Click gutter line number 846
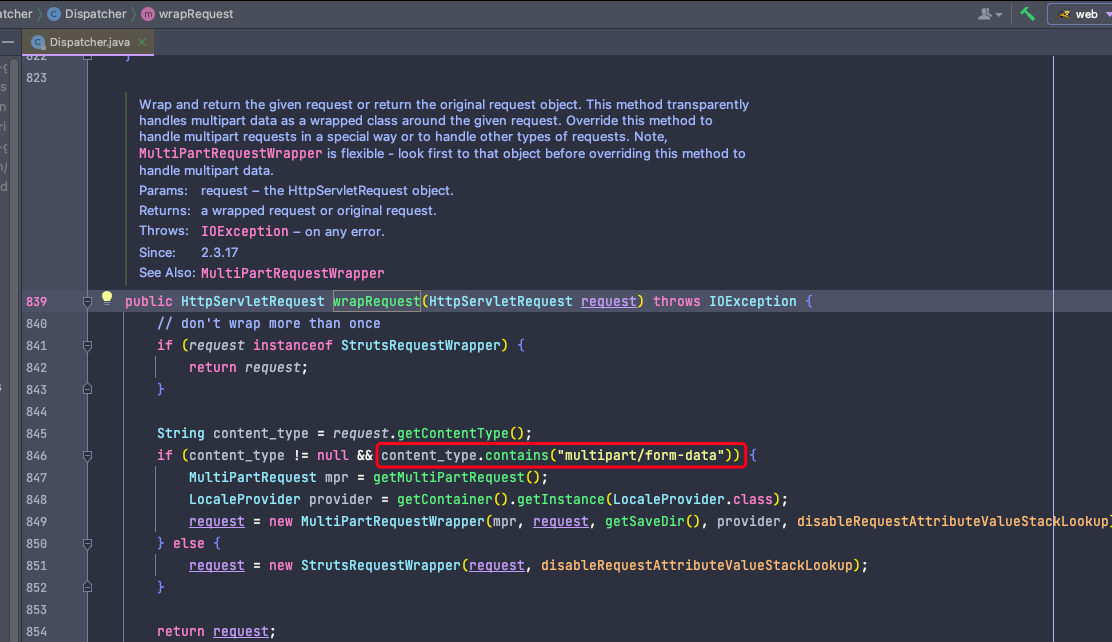This screenshot has width=1112, height=642. pyautogui.click(x=37, y=455)
